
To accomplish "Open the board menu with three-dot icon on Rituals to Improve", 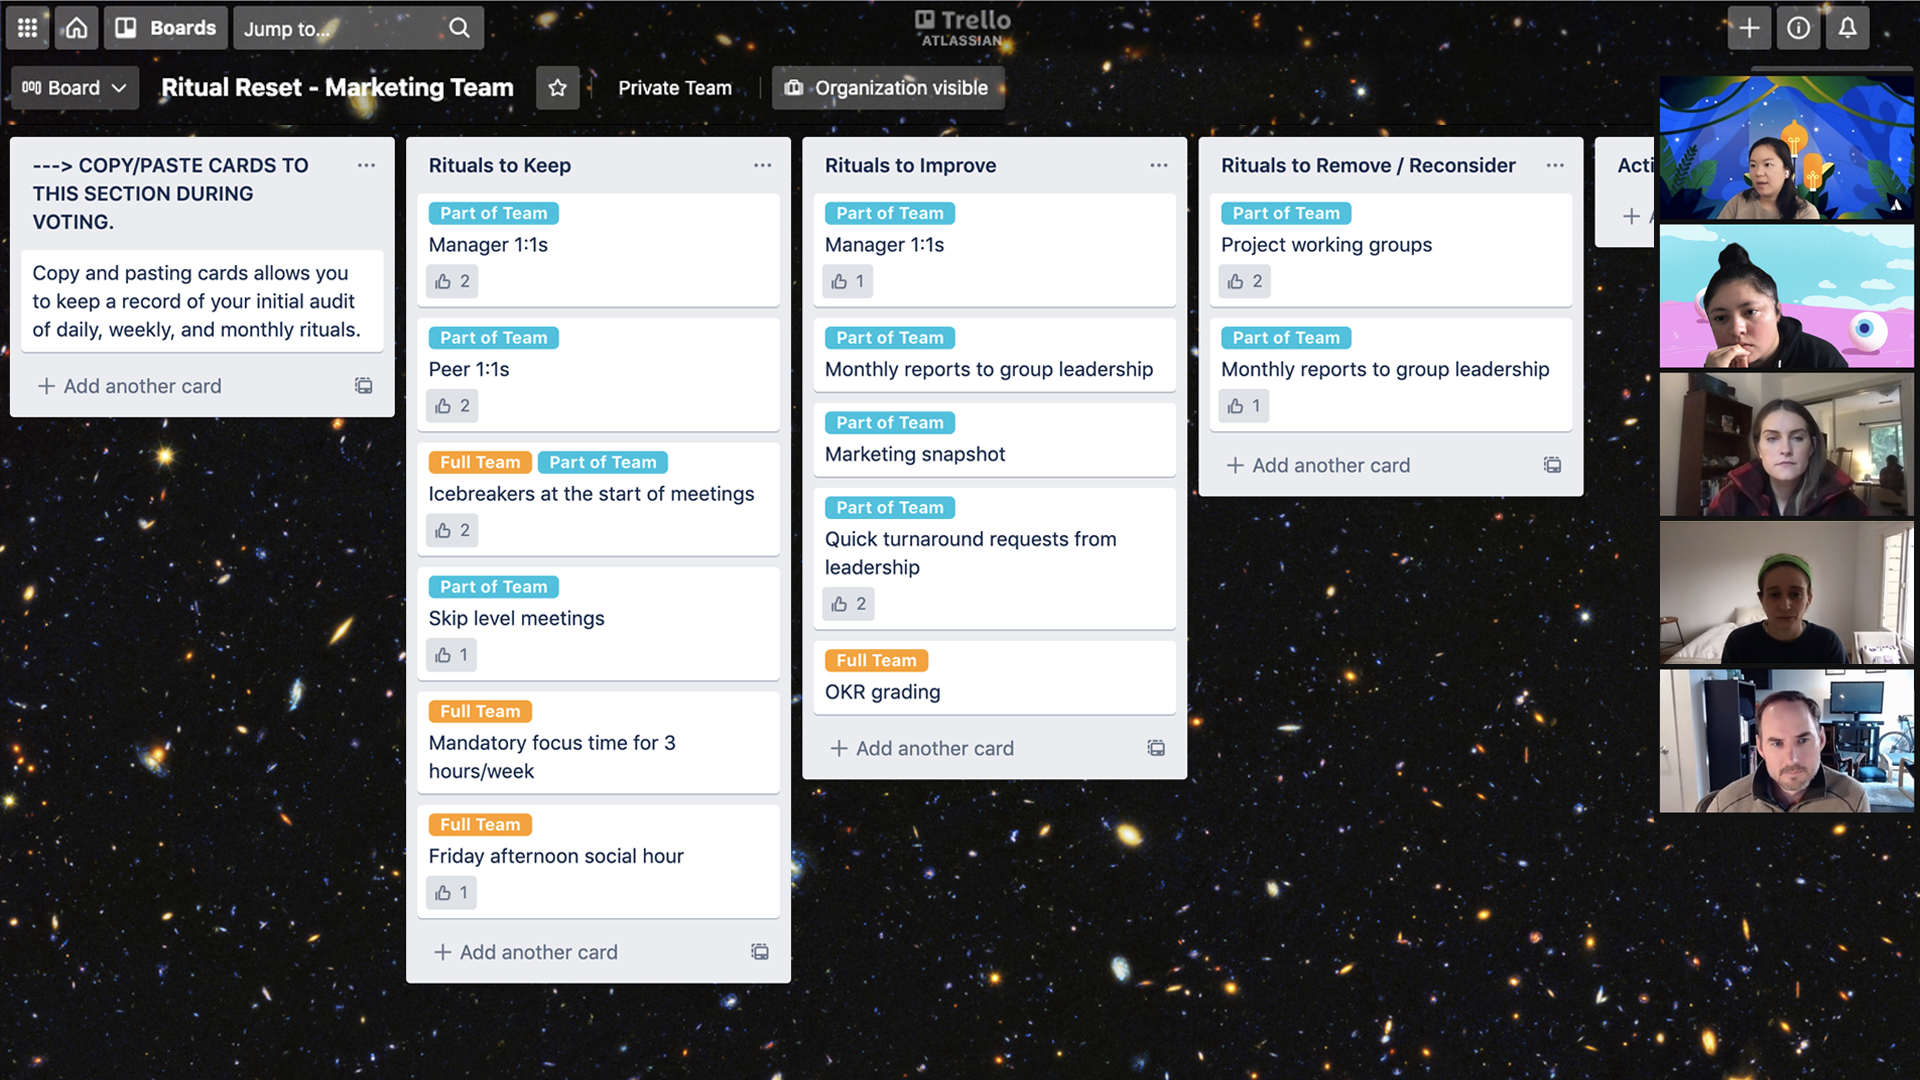I will click(1158, 165).
